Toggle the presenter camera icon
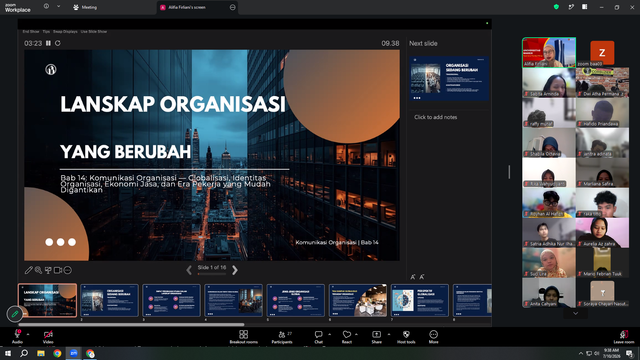Viewport: 640px width, 360px height. (x=58, y=270)
